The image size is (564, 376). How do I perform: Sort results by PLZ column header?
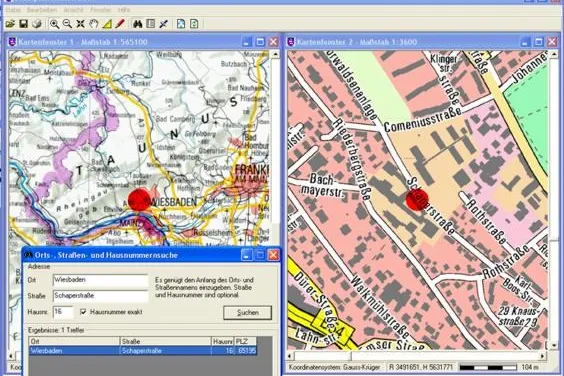[246, 341]
